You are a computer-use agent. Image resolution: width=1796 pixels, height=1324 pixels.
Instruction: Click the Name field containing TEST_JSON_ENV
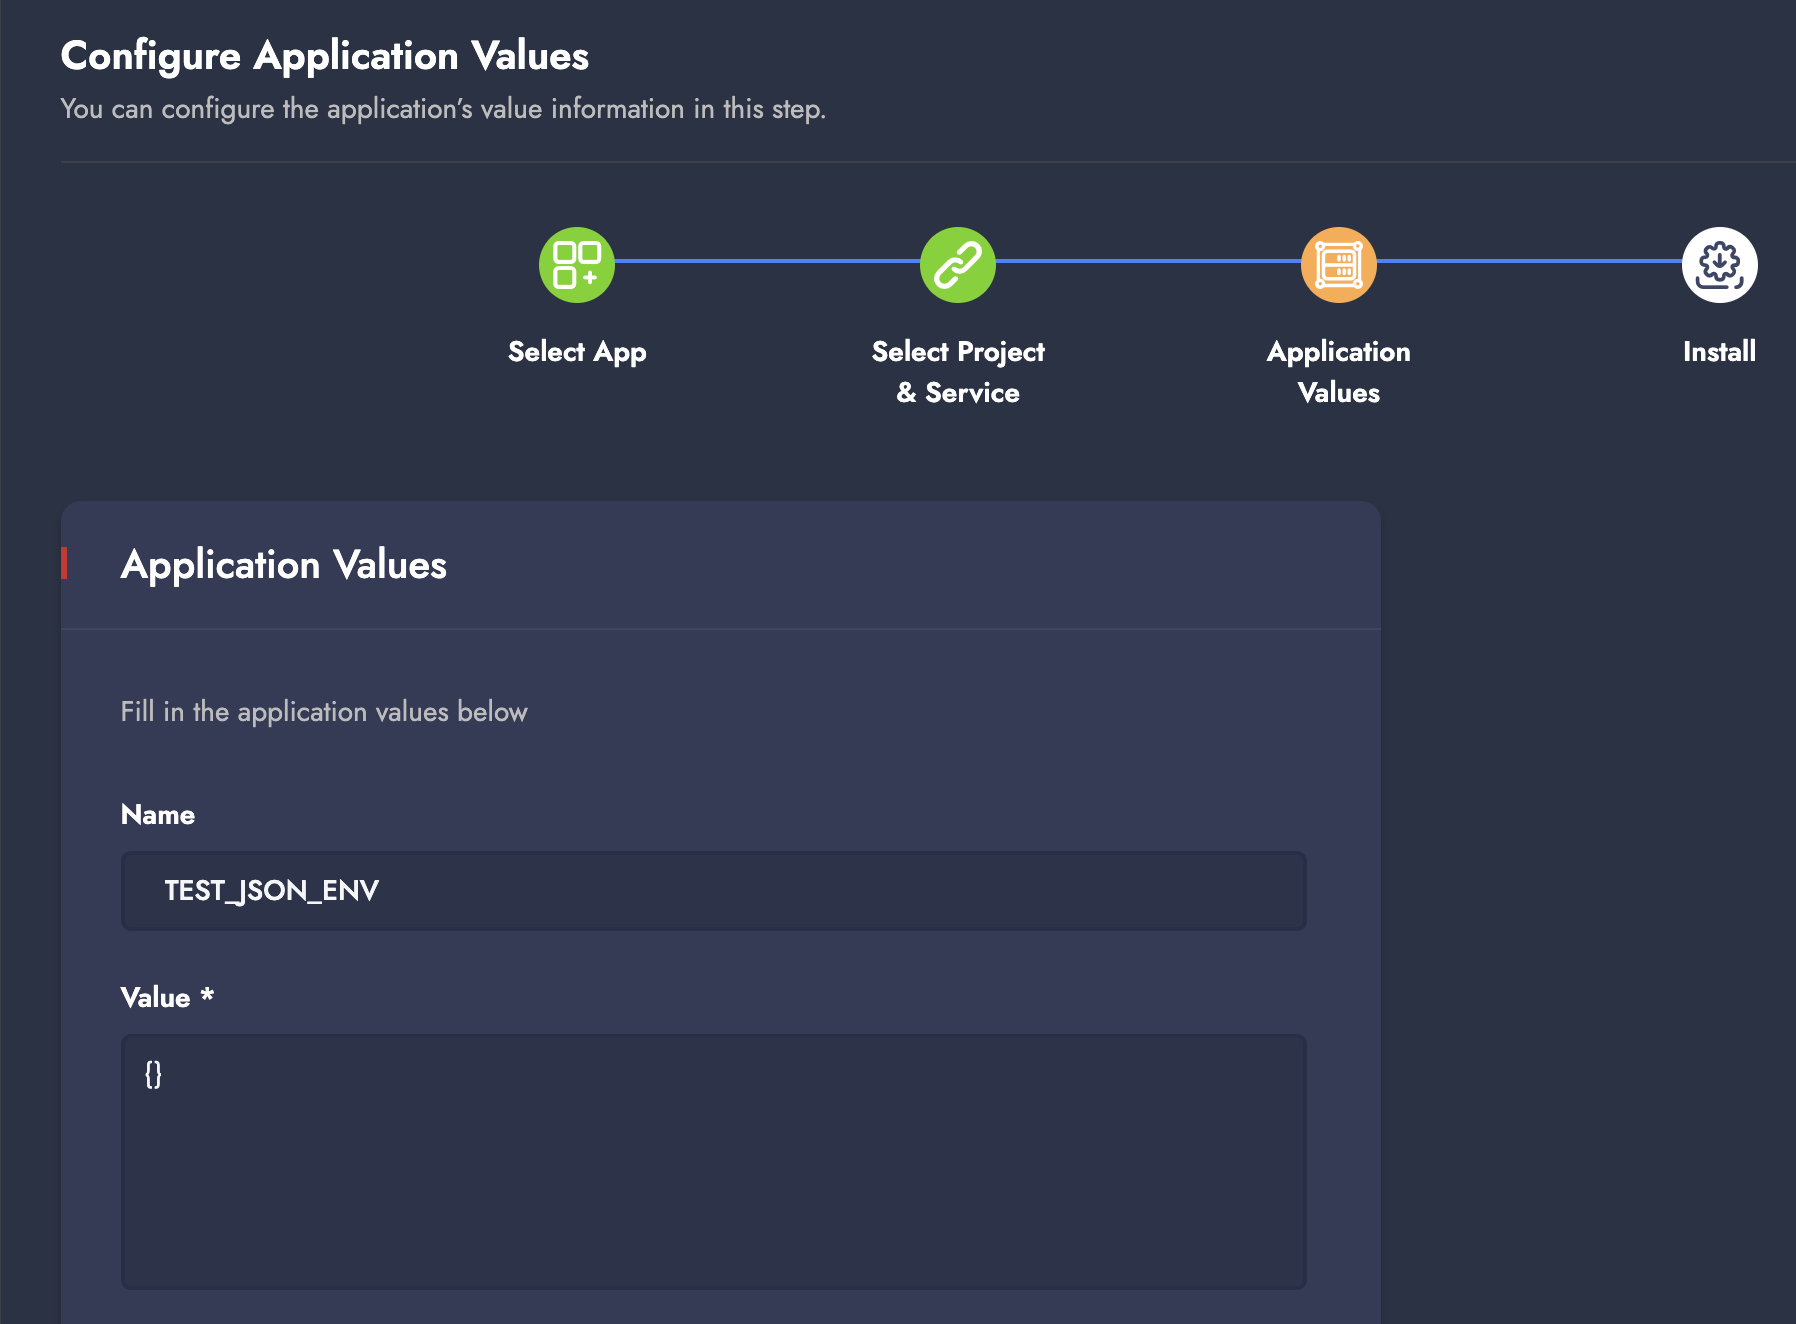714,891
